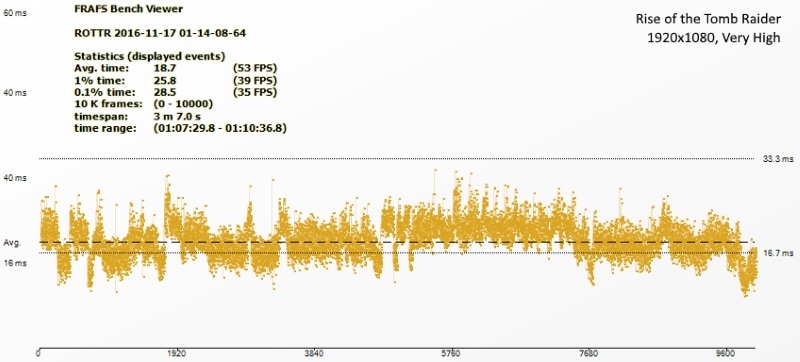Click the 60 ms axis label
This screenshot has height=362, width=800.
coord(15,13)
